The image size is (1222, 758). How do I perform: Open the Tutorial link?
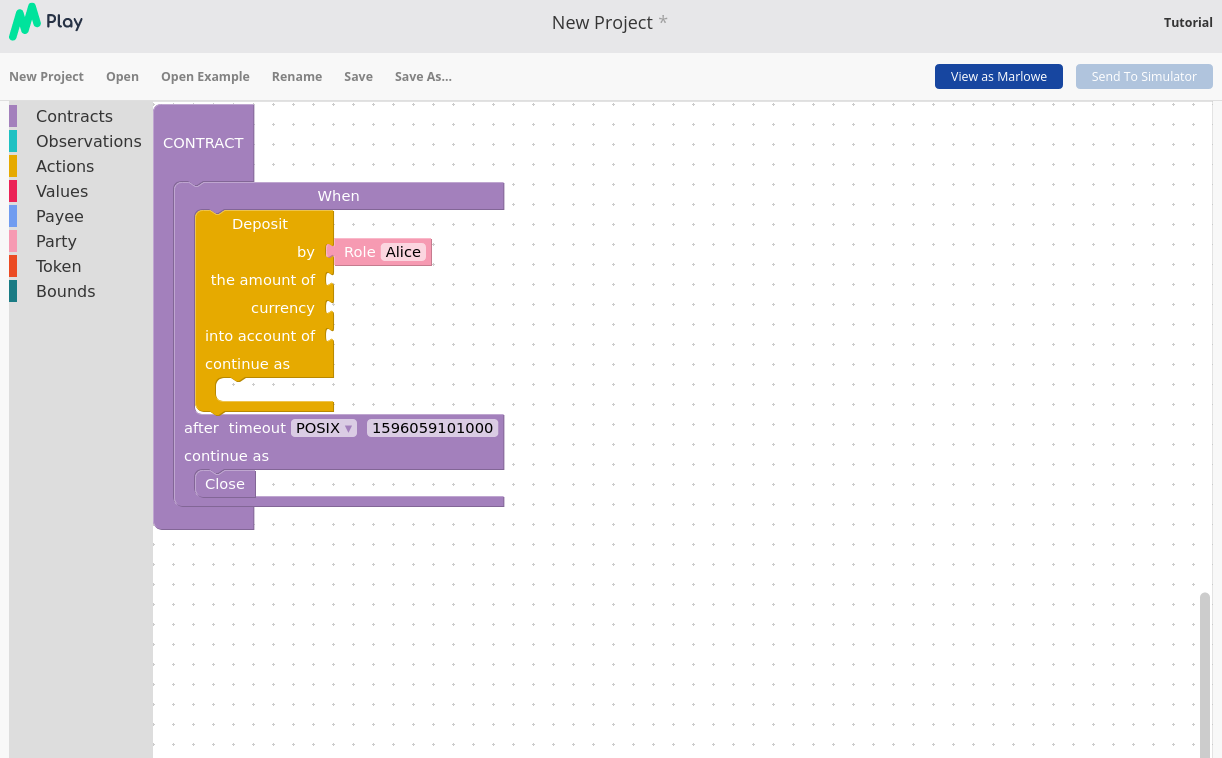[x=1188, y=22]
